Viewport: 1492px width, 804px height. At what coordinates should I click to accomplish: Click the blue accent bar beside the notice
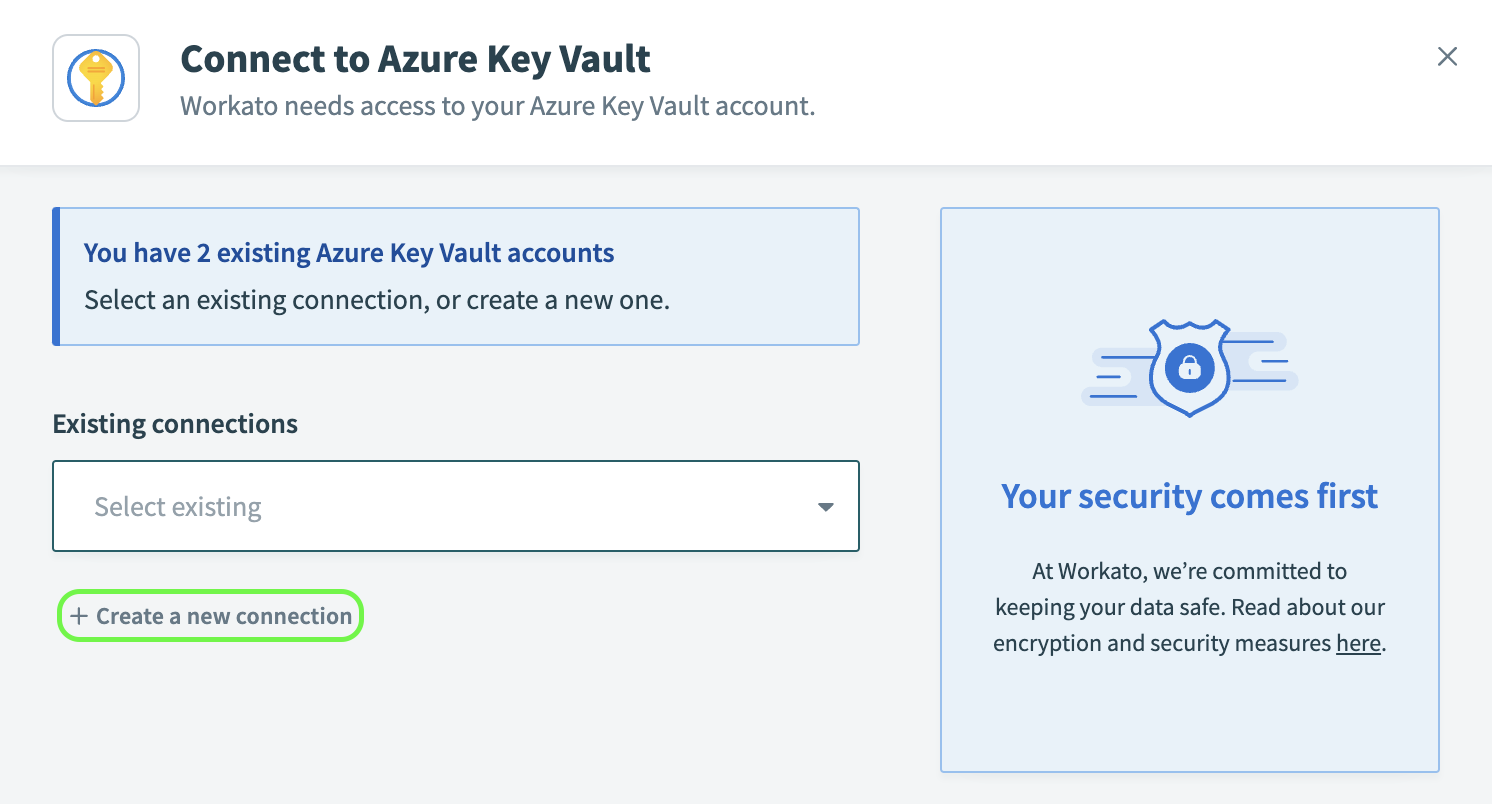(x=55, y=277)
